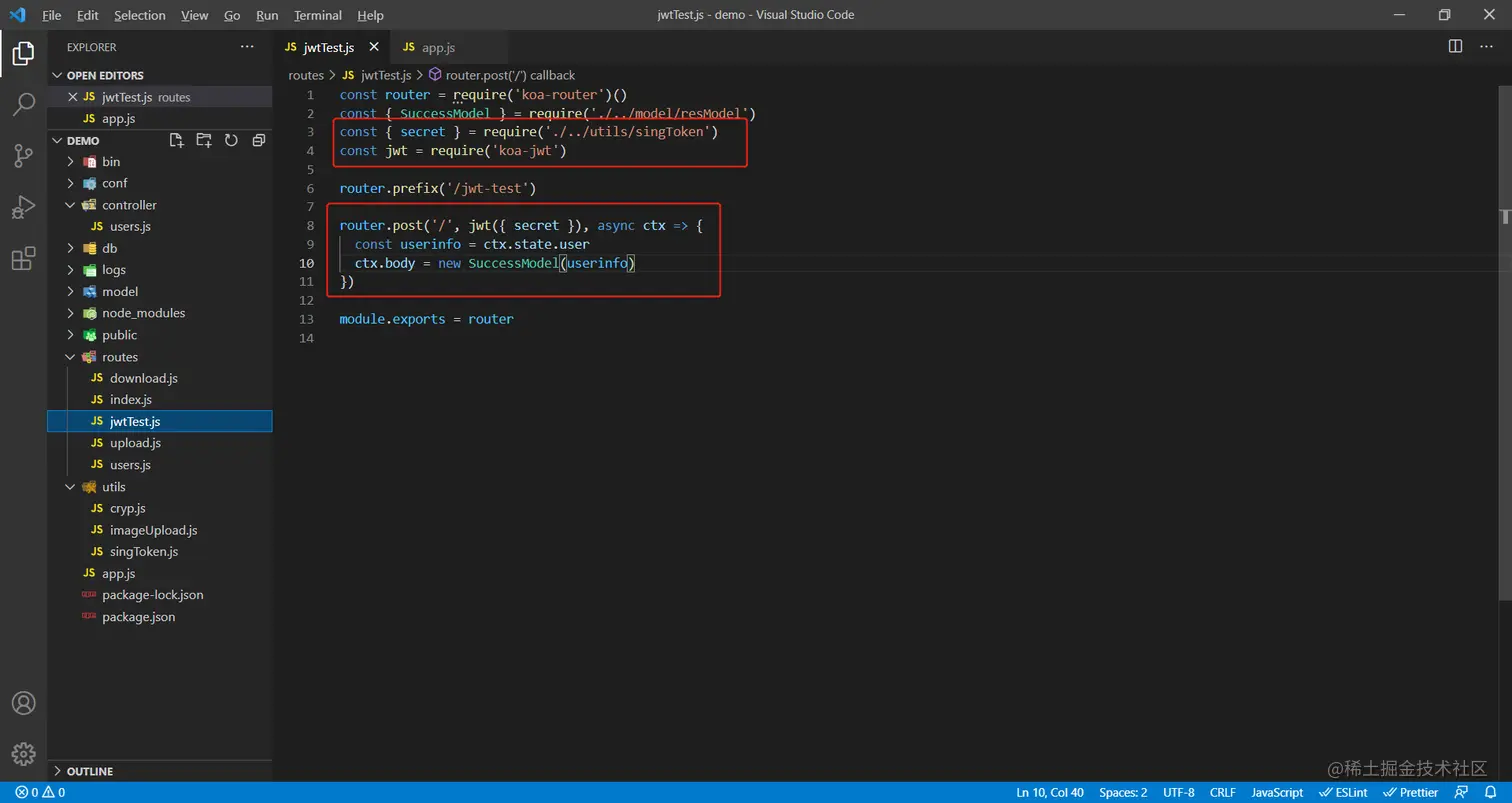The width and height of the screenshot is (1512, 803).
Task: Open the Run menu
Action: tap(267, 15)
